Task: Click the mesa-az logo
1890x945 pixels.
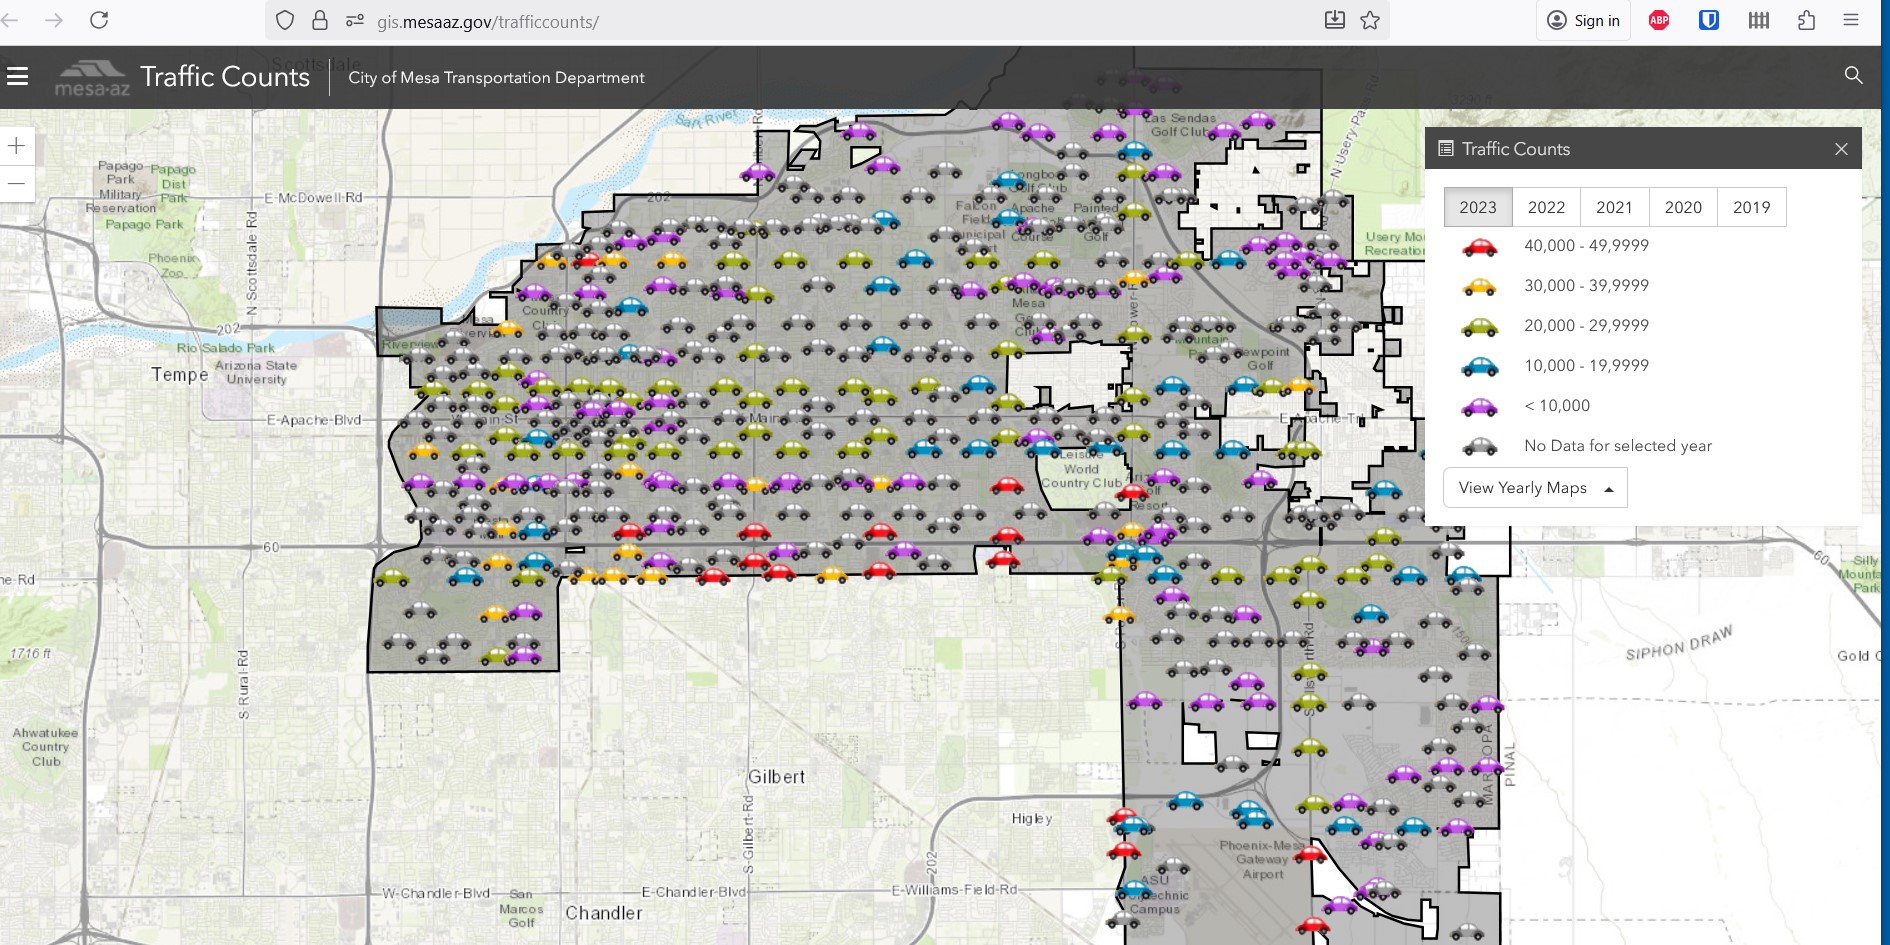Action: [x=92, y=78]
